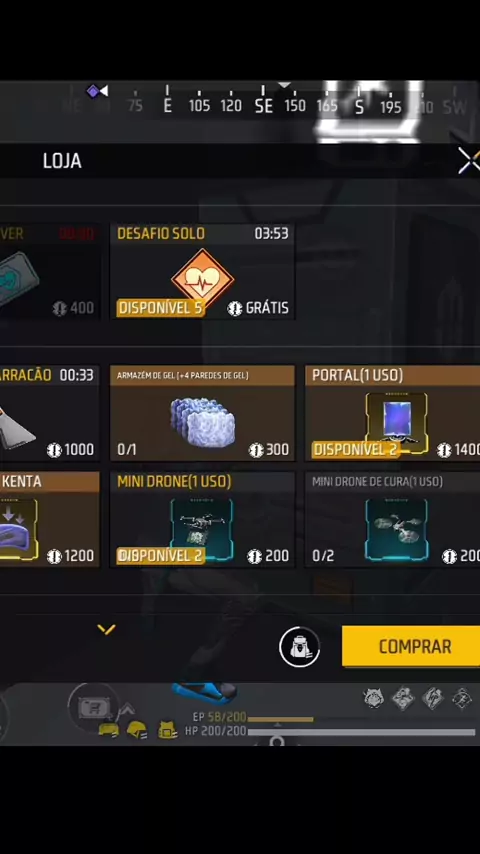
Task: Tap the shopping cart icon in the HUD
Action: (93, 707)
